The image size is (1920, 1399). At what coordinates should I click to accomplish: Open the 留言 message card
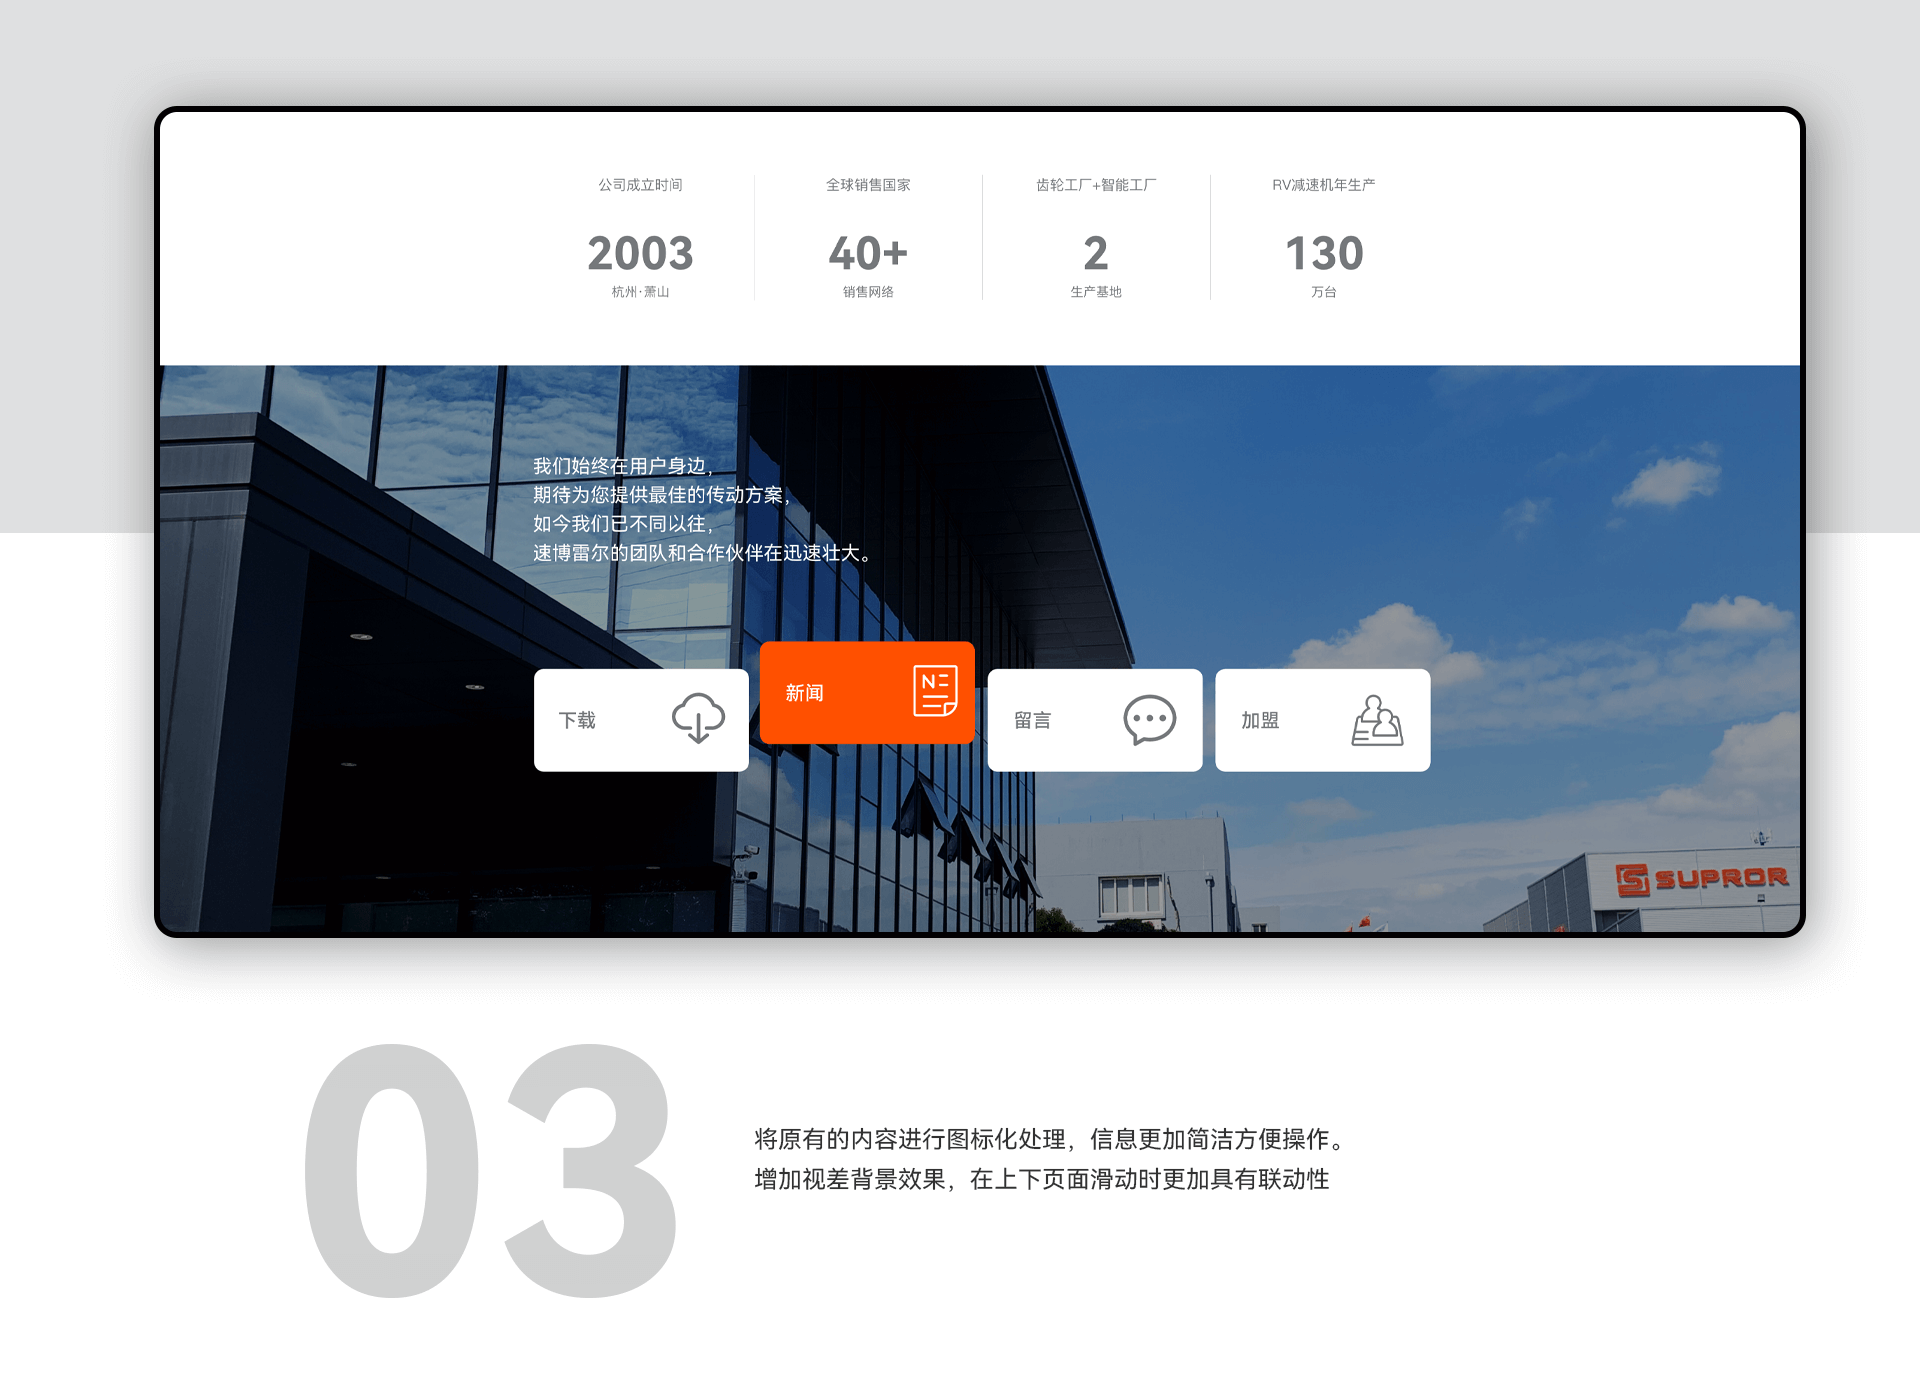(1095, 720)
